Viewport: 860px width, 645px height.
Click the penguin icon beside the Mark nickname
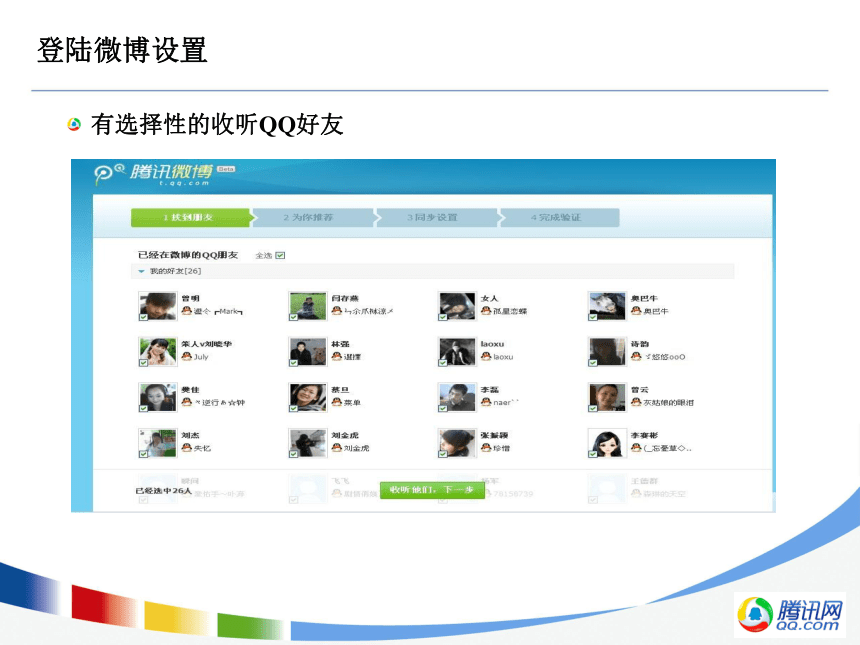[186, 311]
